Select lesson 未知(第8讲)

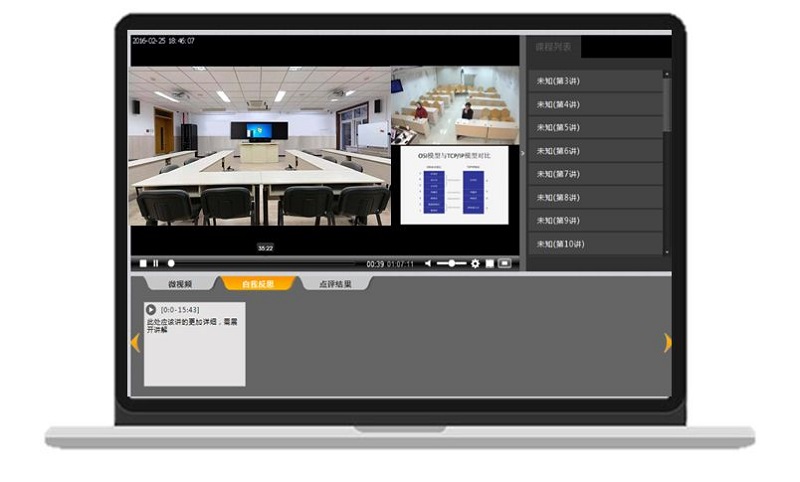[x=595, y=197]
